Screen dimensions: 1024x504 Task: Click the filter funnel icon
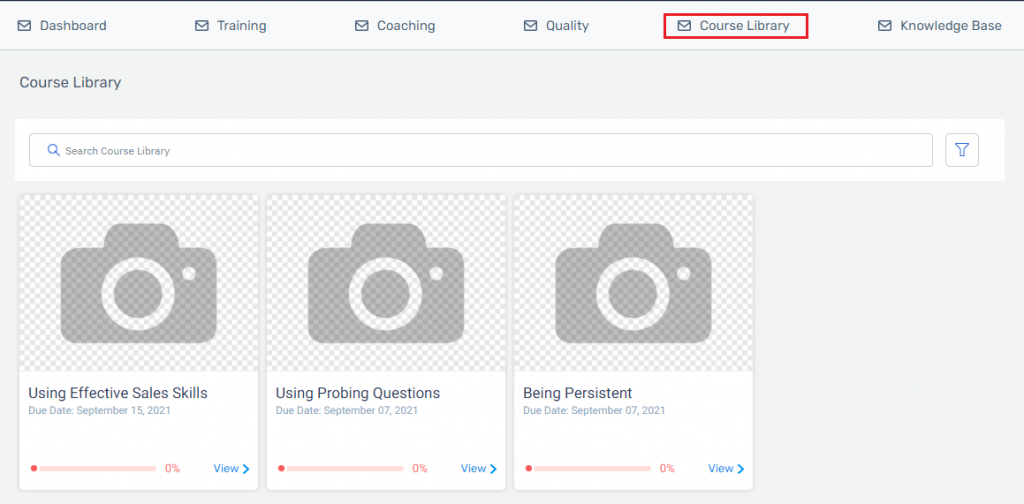coord(961,150)
